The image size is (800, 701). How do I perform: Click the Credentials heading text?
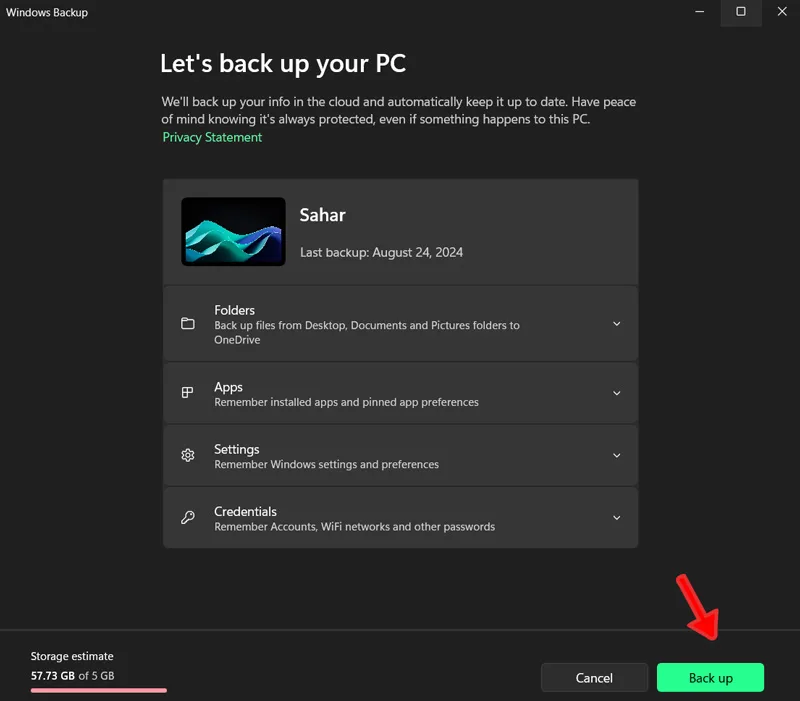click(245, 511)
